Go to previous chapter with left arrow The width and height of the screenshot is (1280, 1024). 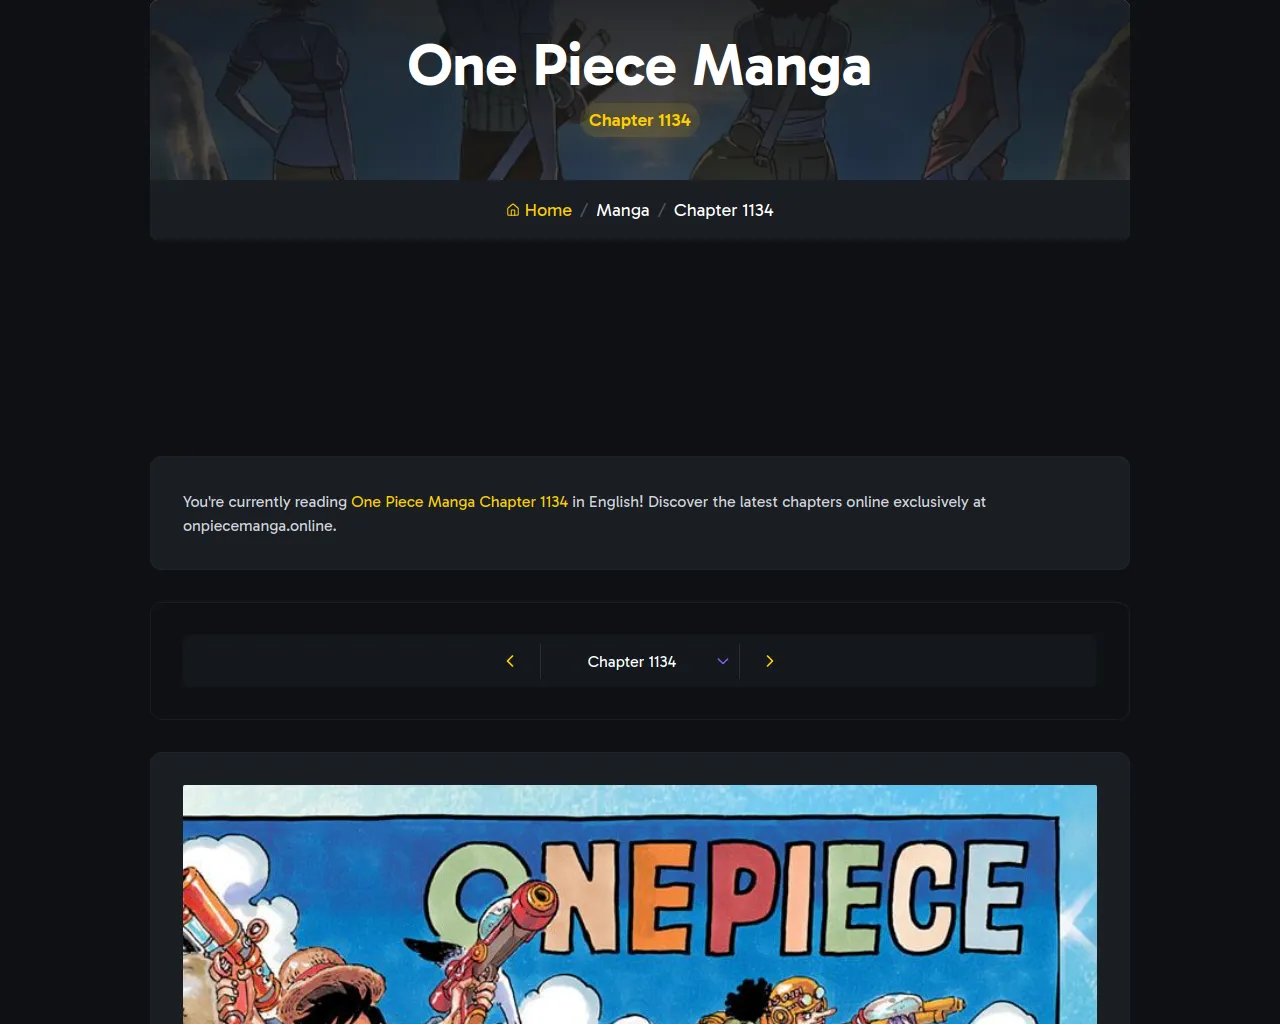[510, 661]
